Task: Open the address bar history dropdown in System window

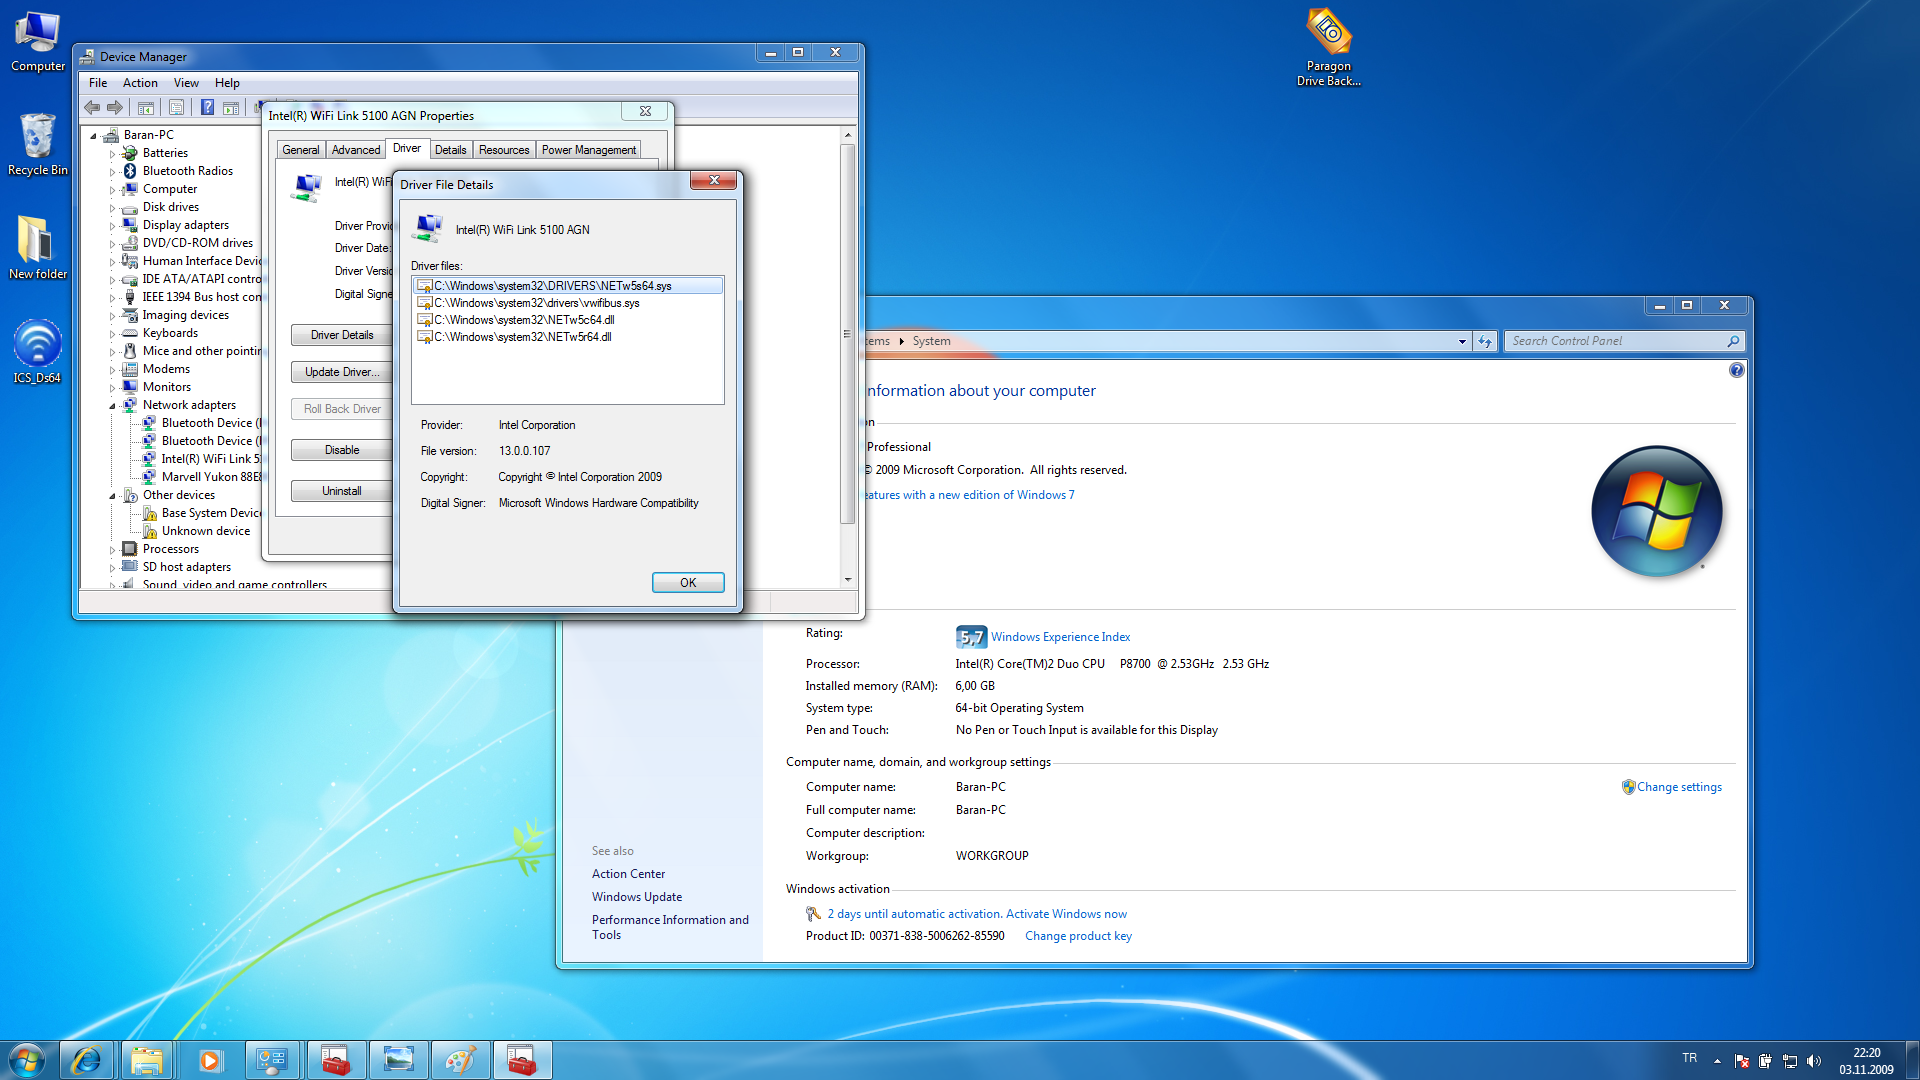Action: pos(1462,341)
